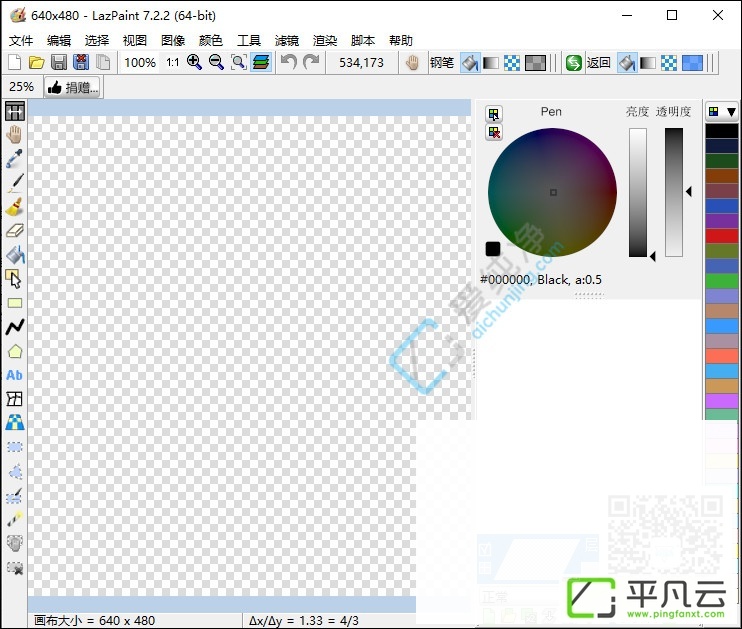The height and width of the screenshot is (629, 742).
Task: Save the image with the floppy disk icon
Action: tap(59, 62)
